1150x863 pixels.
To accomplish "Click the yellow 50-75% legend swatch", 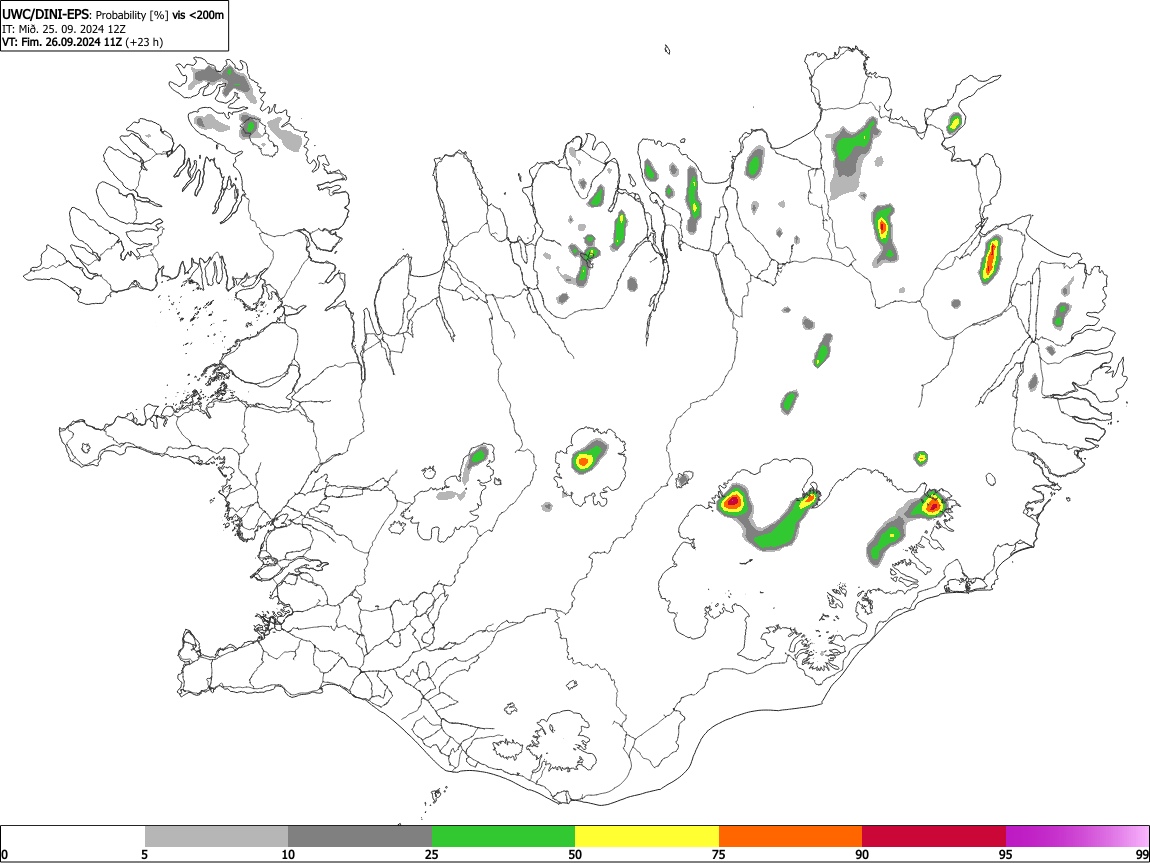I will [x=647, y=837].
